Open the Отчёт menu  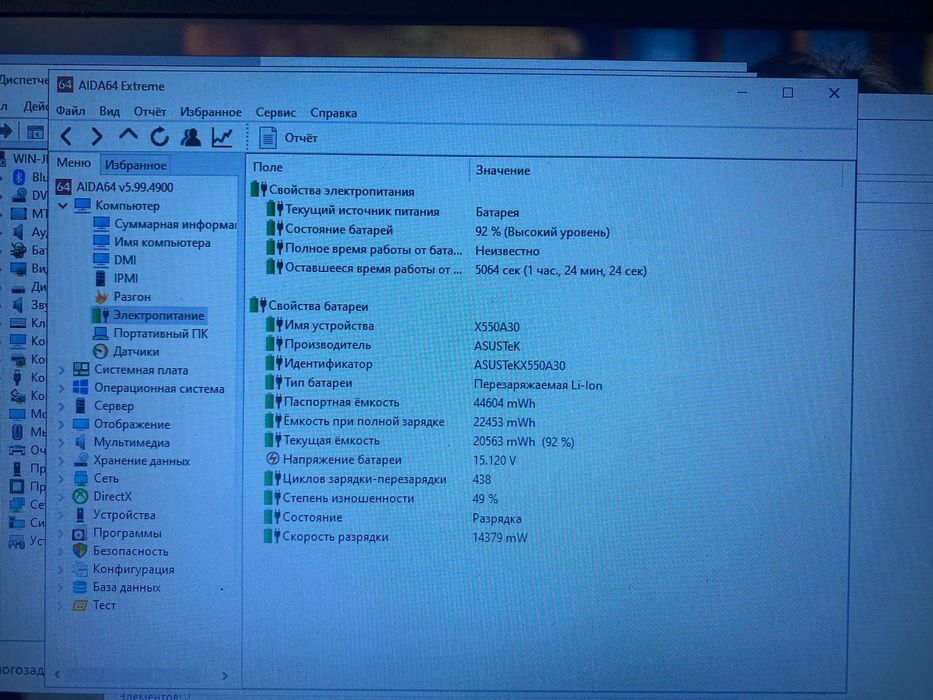tap(149, 111)
